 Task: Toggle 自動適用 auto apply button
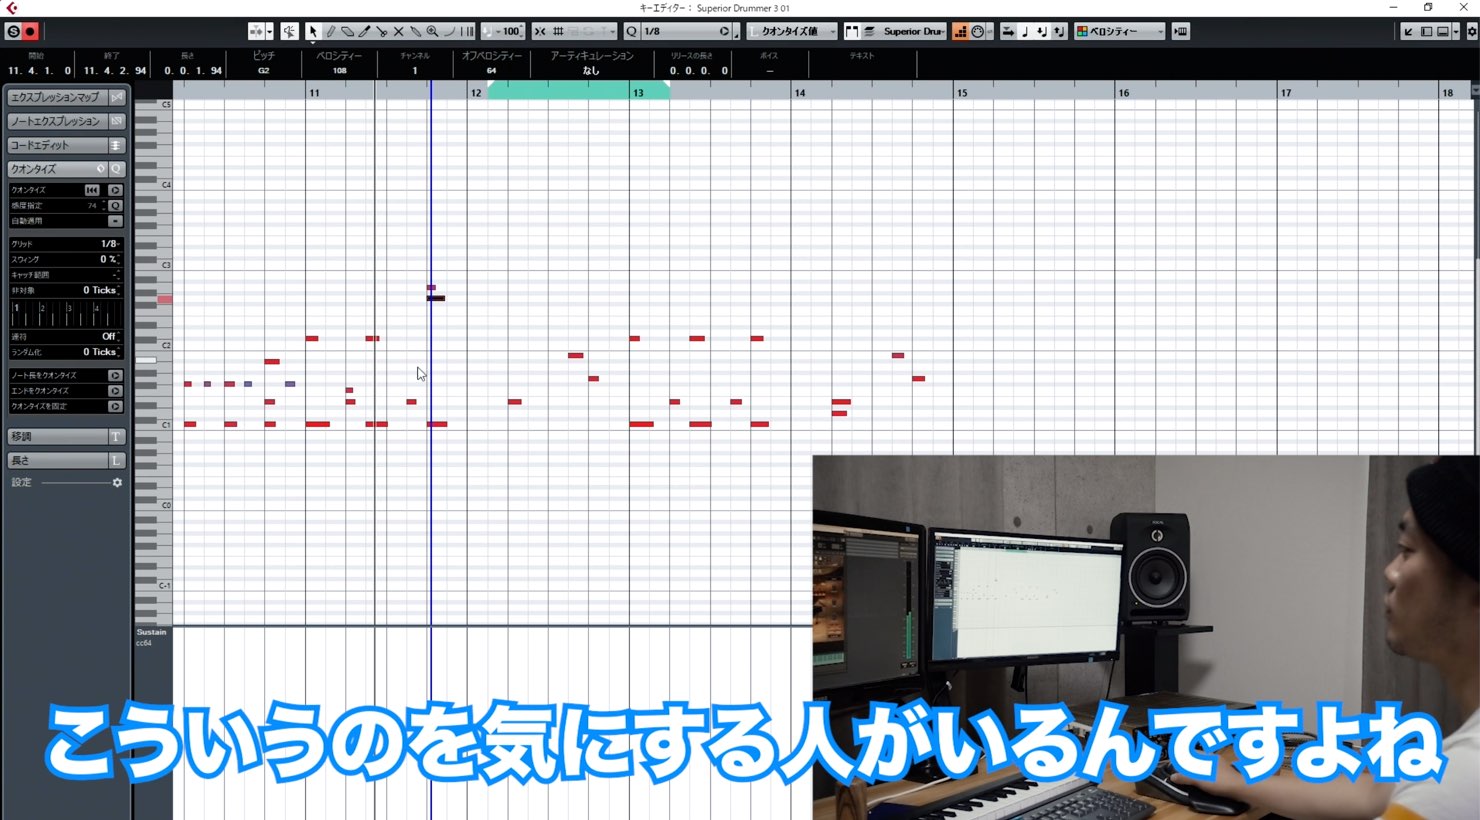tap(115, 221)
